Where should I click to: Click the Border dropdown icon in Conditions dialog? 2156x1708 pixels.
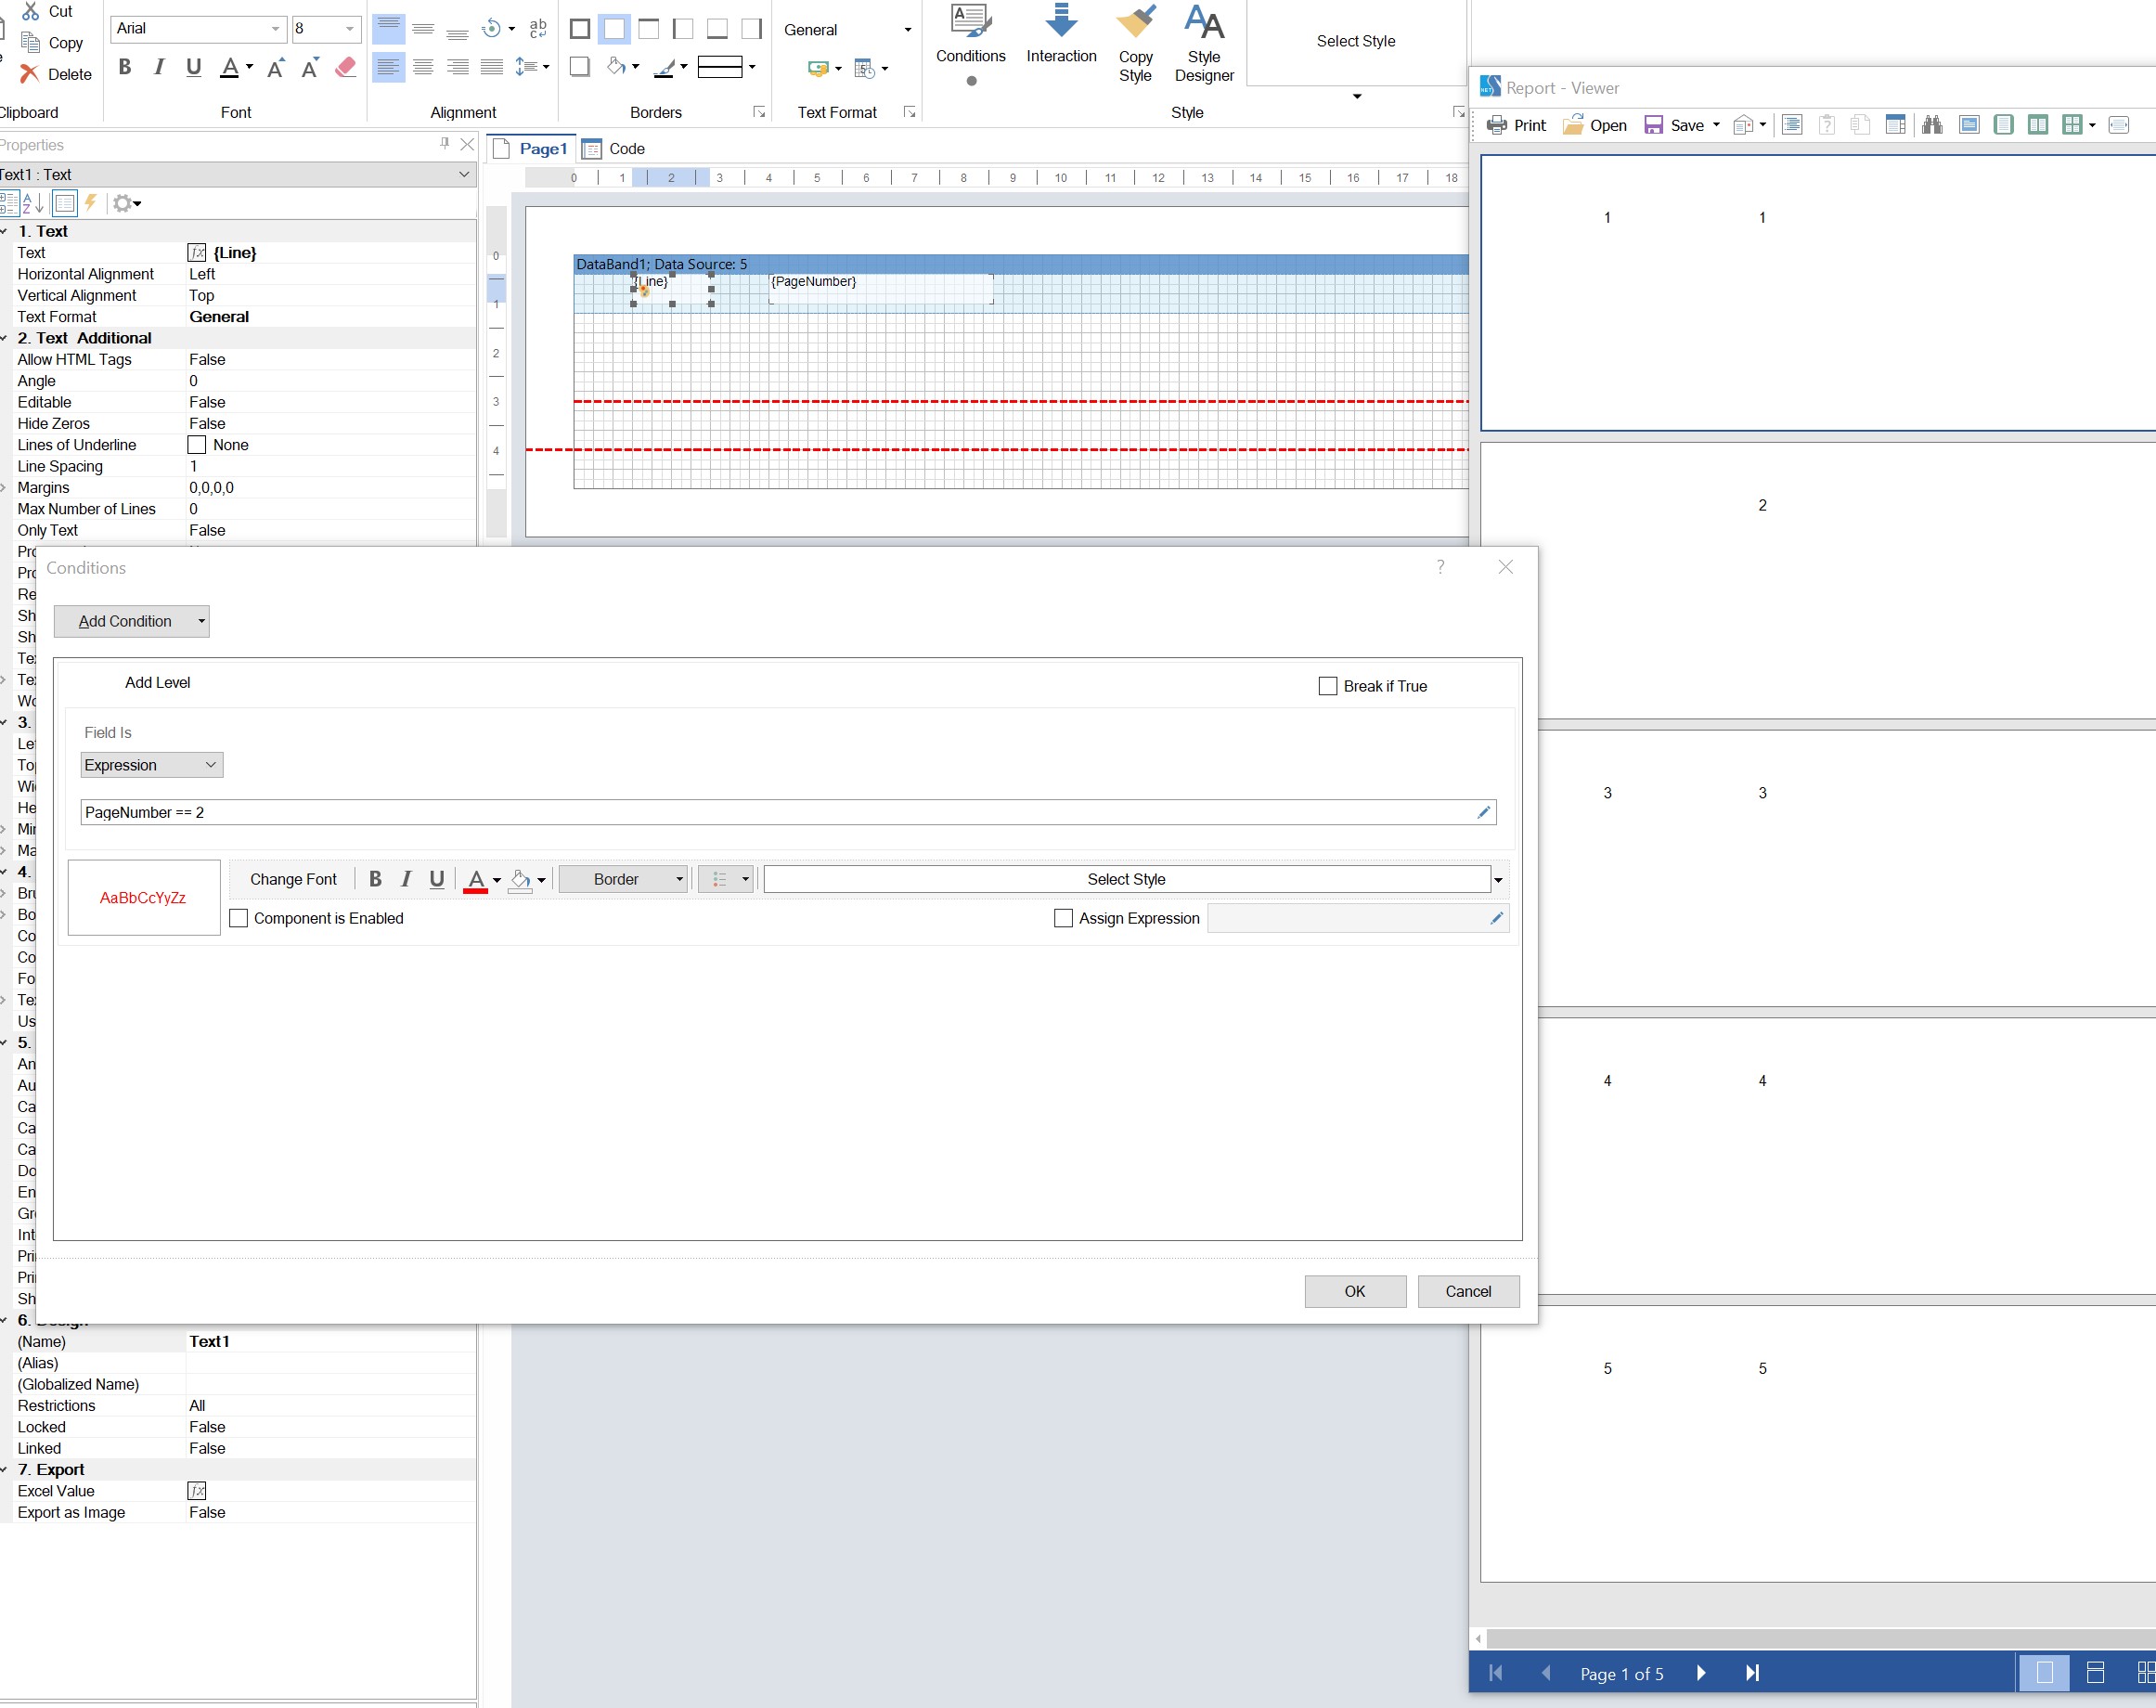click(x=676, y=878)
